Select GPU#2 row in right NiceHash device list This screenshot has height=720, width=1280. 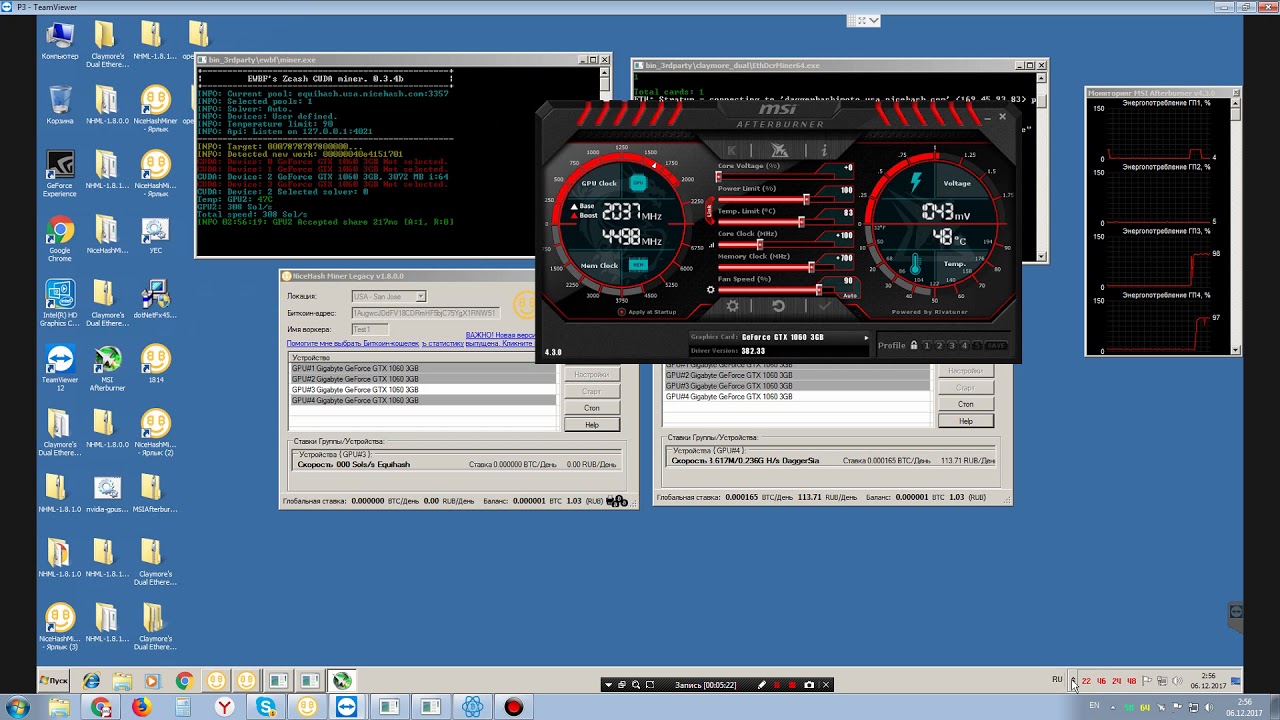tap(798, 375)
